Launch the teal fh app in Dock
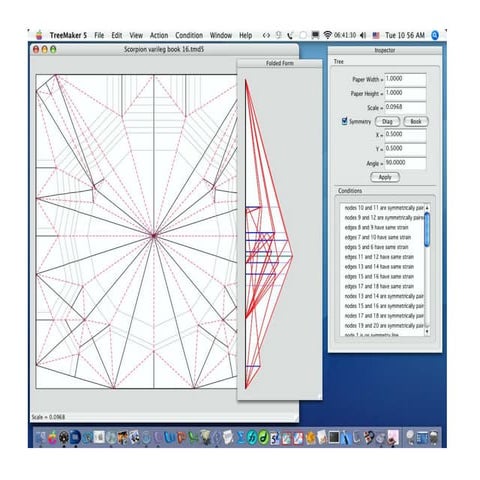 pos(252,437)
